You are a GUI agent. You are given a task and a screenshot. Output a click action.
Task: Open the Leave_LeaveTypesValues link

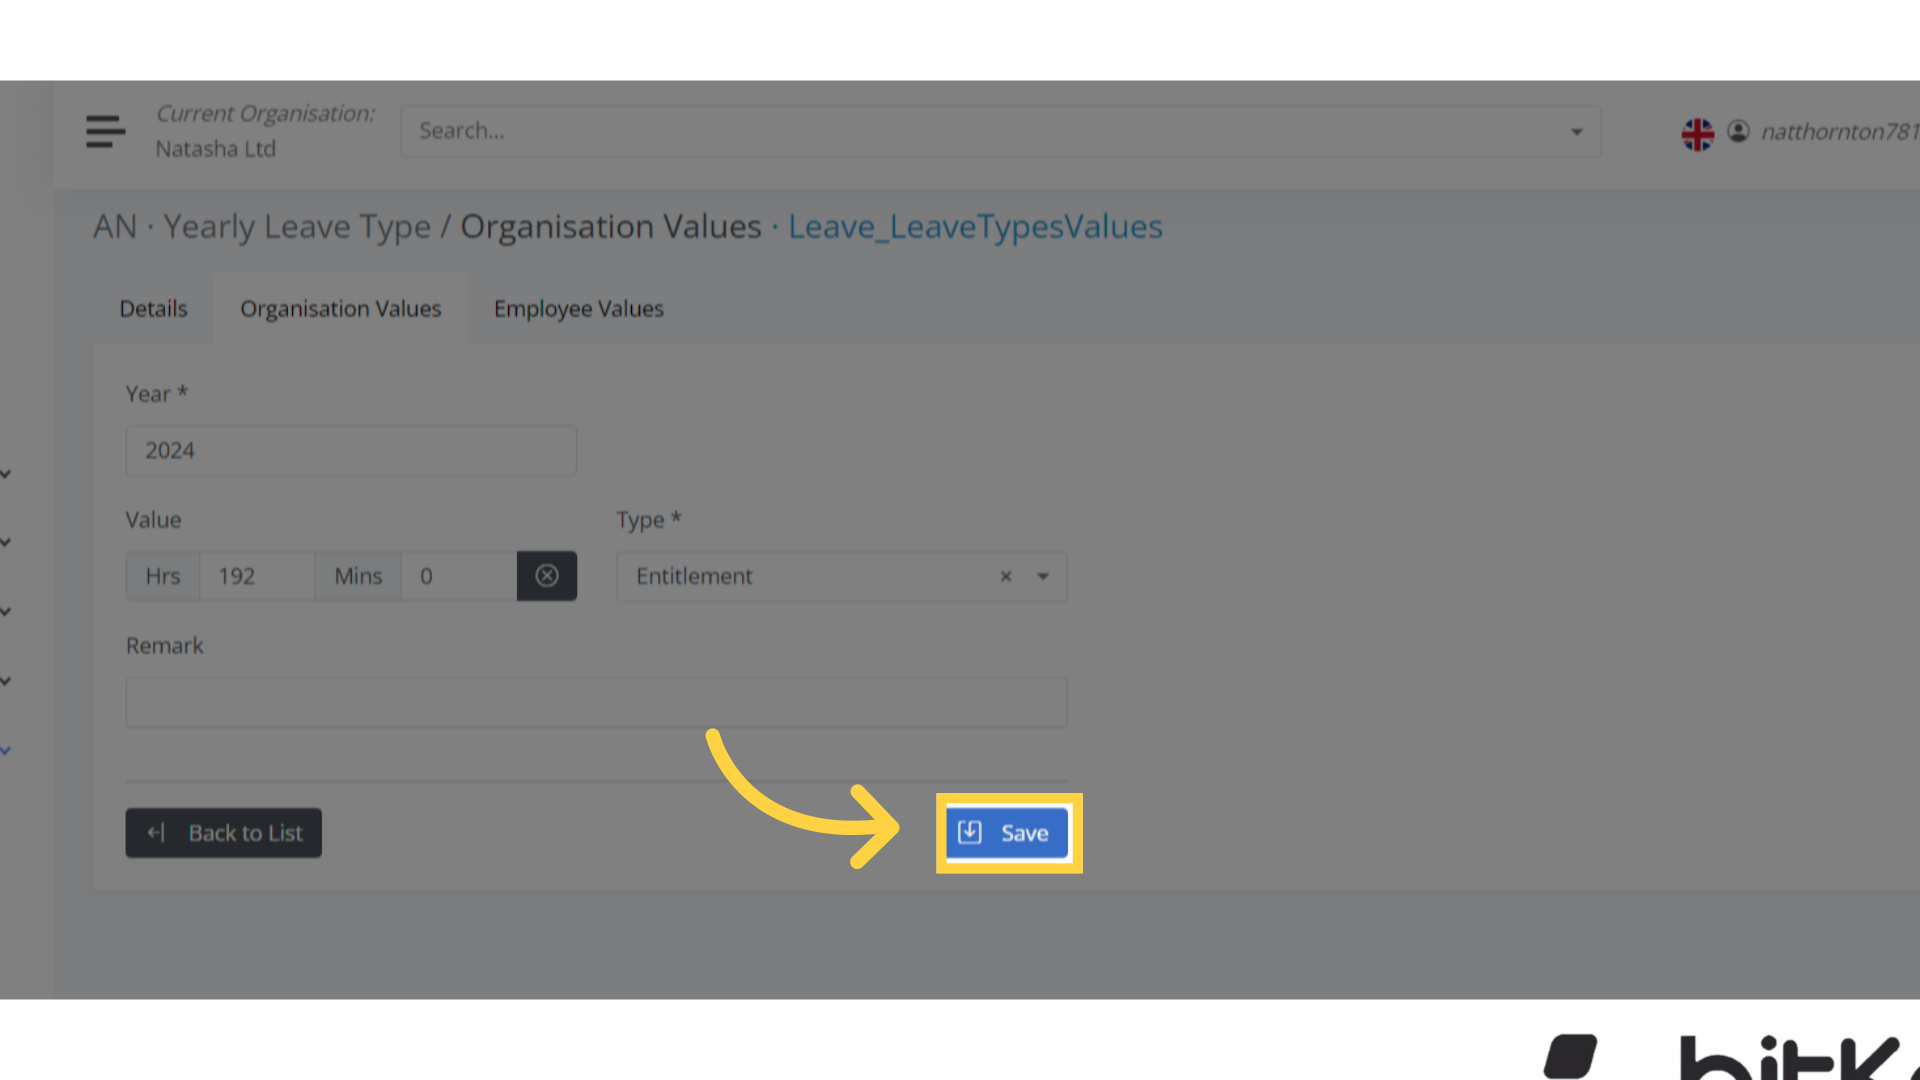point(975,226)
